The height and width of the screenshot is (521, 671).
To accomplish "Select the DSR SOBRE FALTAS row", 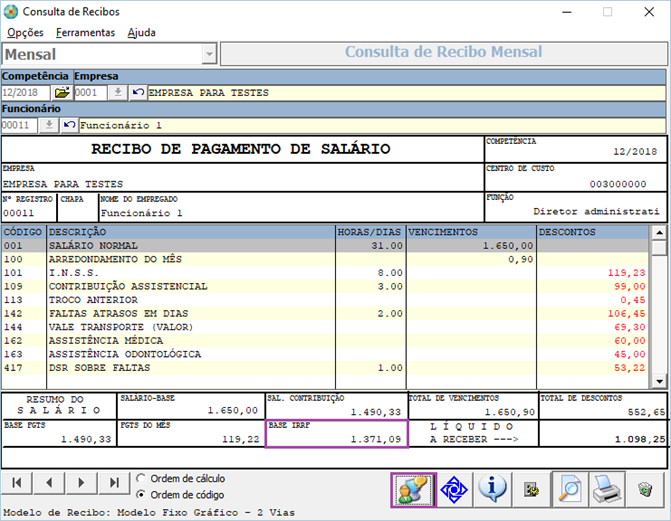I will [x=325, y=368].
